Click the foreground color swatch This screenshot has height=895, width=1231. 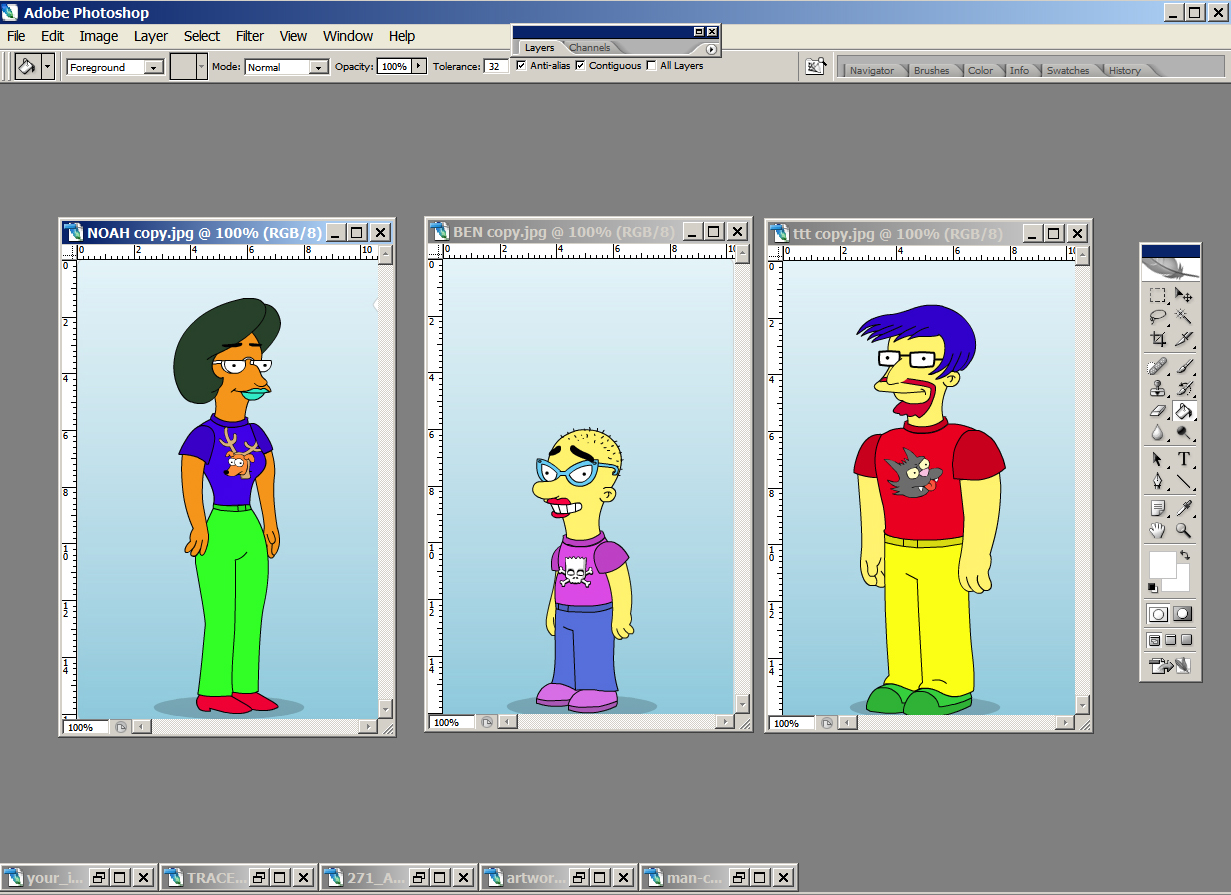click(x=1162, y=564)
